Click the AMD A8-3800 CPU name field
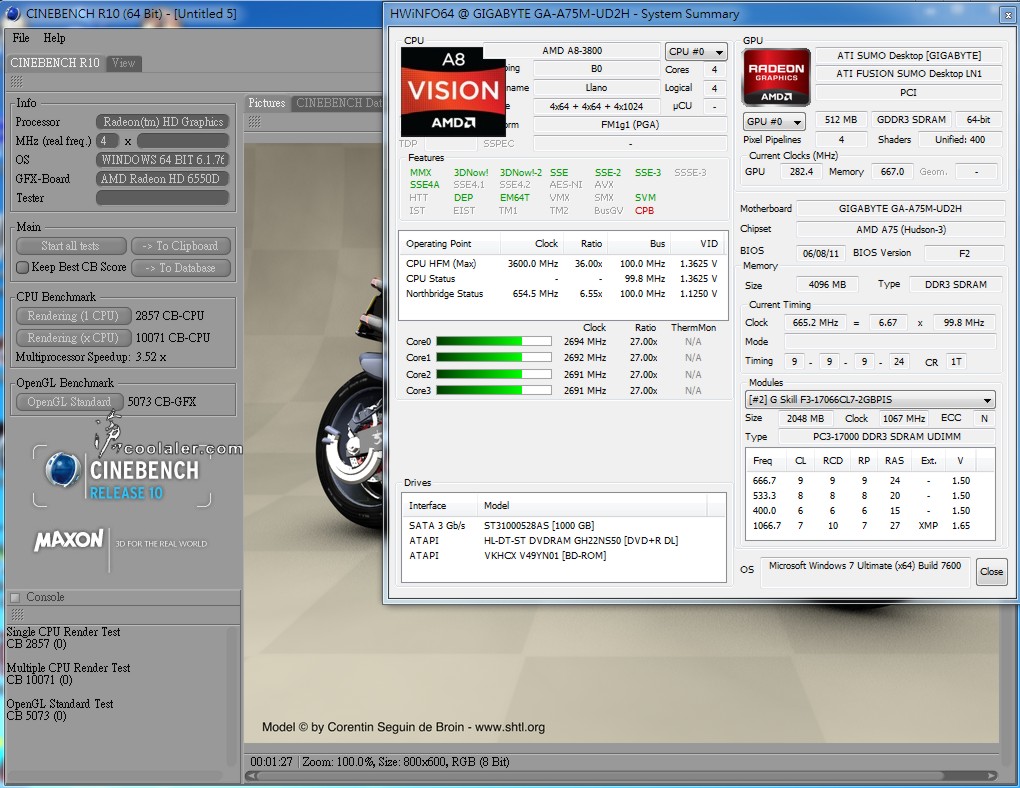The image size is (1020, 788). pos(572,51)
